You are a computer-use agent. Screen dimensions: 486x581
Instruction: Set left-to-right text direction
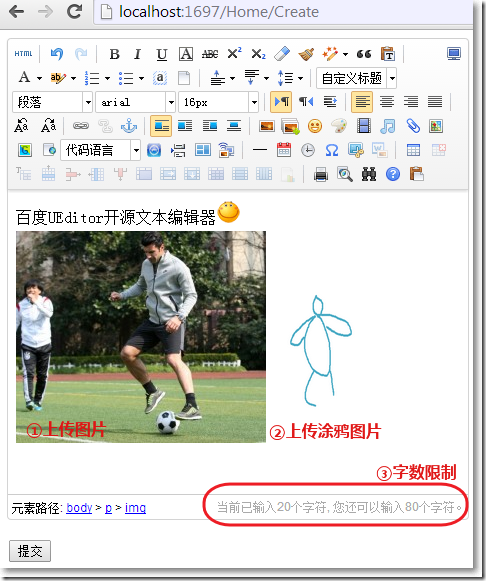coord(281,102)
